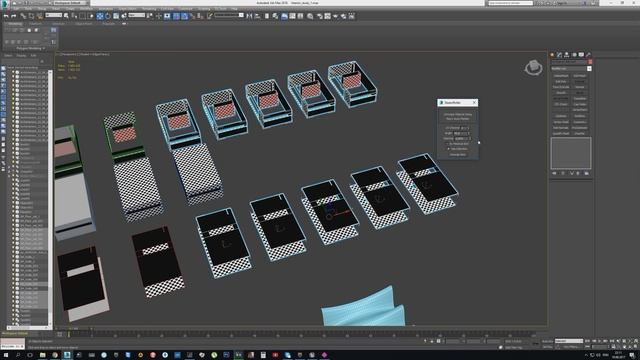Open Select by Name tool
Screen dimensions: 640x360
(74, 16)
